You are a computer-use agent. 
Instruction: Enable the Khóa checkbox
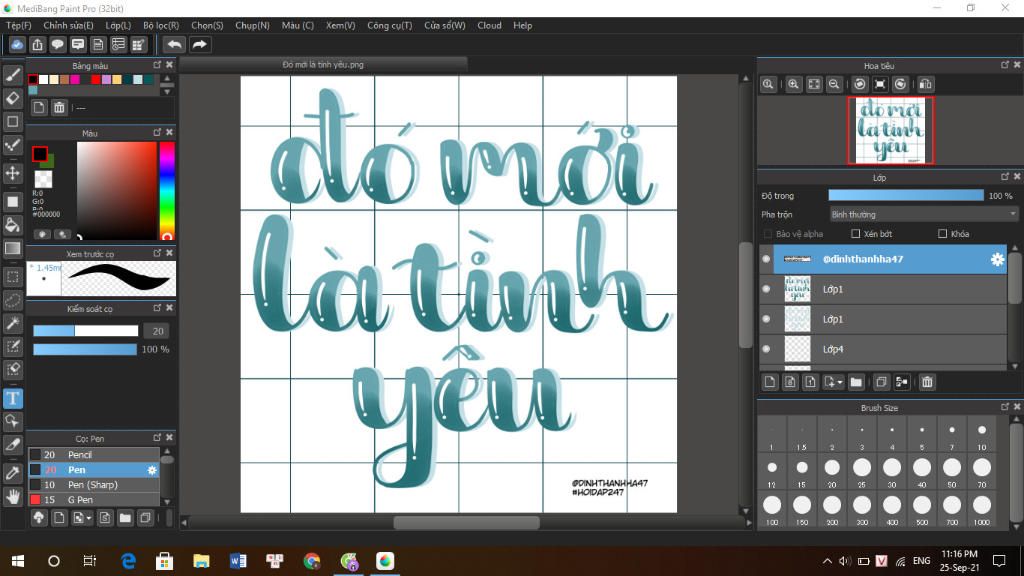click(942, 234)
